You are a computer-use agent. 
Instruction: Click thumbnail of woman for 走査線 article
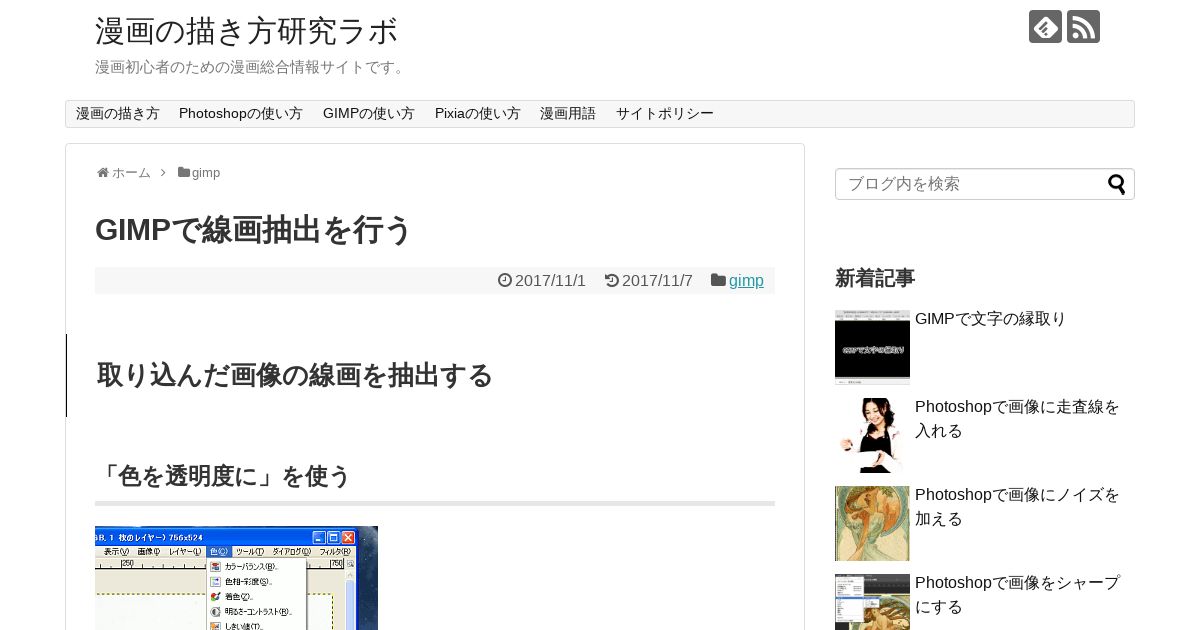coord(872,435)
